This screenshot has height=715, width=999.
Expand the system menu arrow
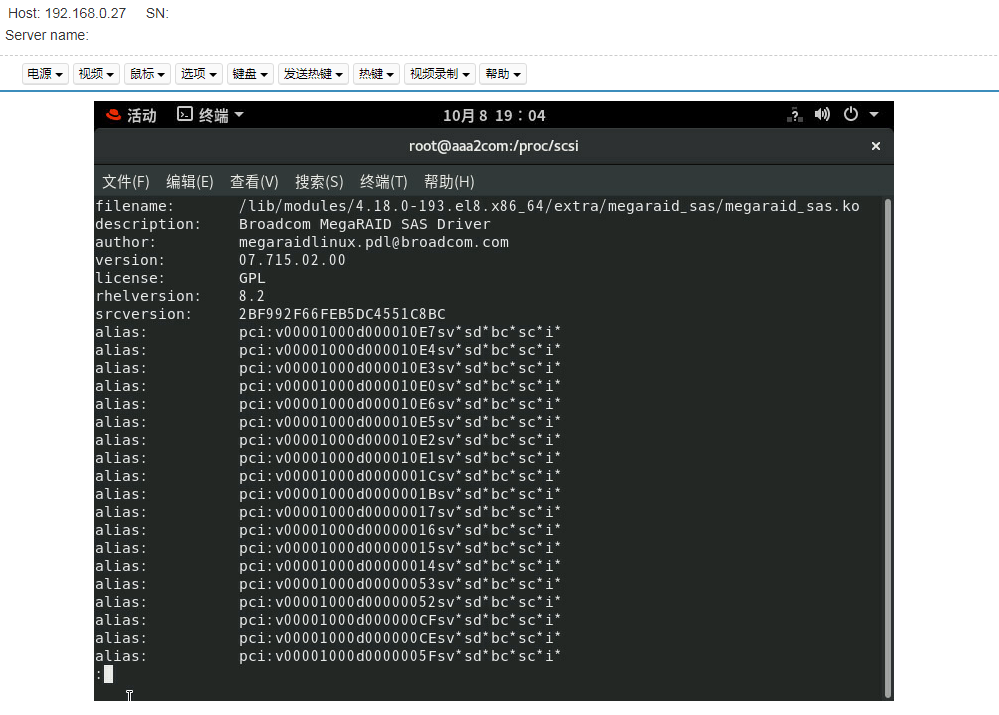point(874,115)
